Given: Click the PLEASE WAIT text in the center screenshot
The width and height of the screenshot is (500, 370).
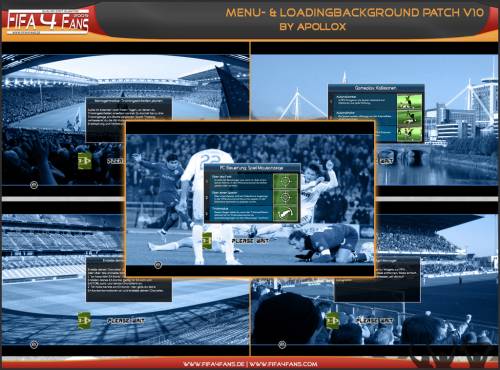Looking at the screenshot, I should [250, 240].
